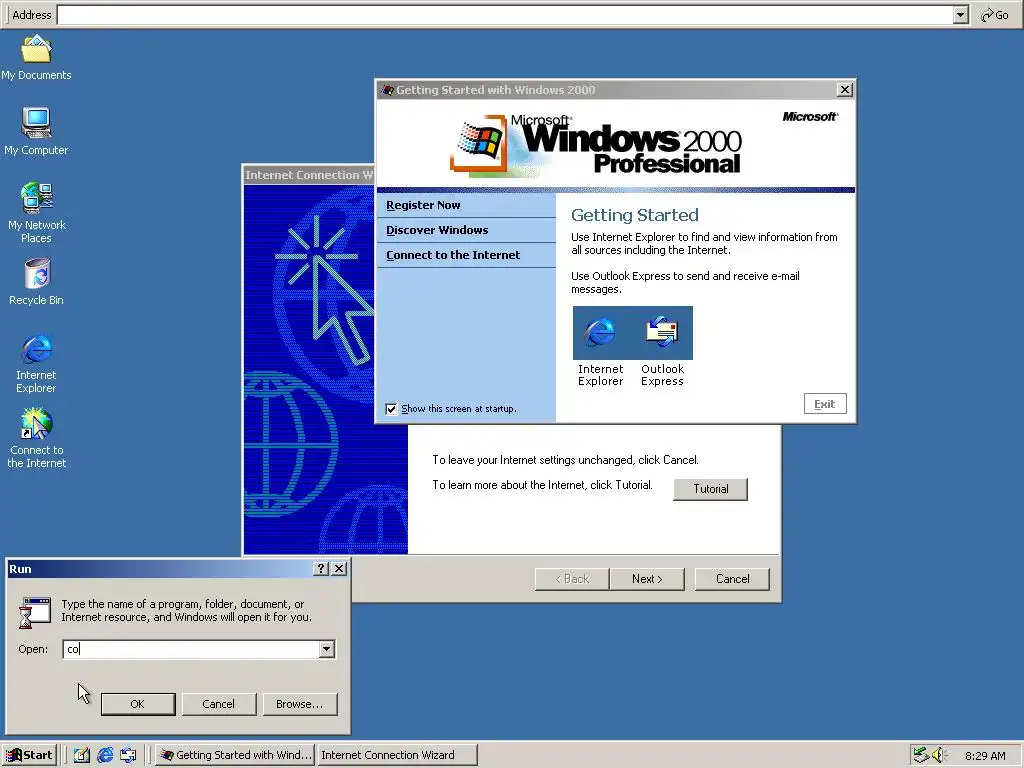Click Exit in Getting Started window
1024x768 pixels.
coord(825,404)
